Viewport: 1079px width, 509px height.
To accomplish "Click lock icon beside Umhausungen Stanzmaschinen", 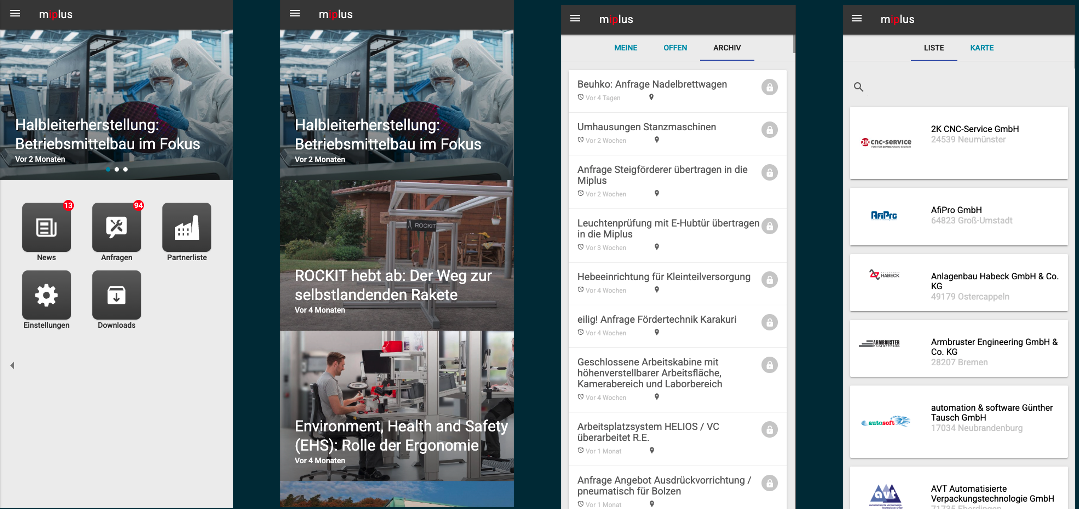I will (x=769, y=130).
